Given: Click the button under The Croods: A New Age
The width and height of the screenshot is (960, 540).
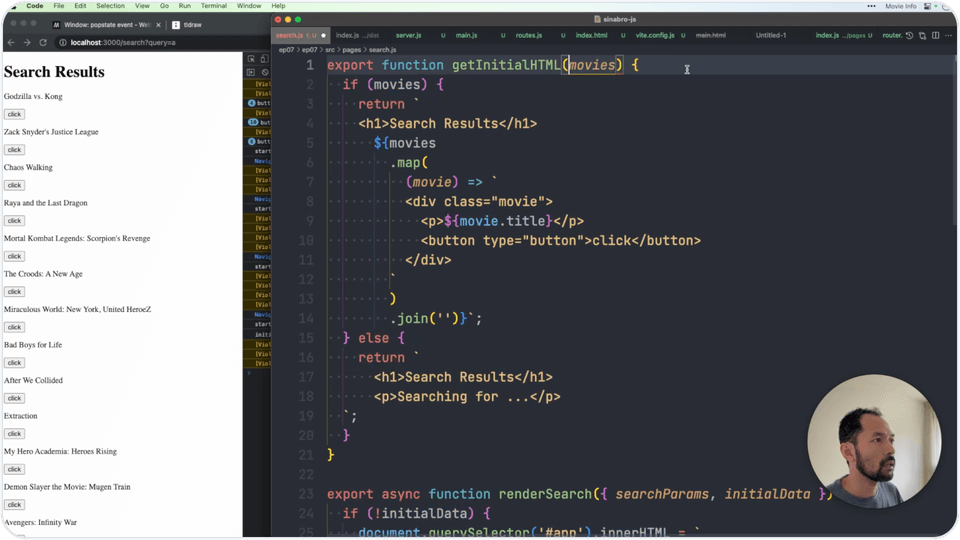Looking at the screenshot, I should 14,291.
